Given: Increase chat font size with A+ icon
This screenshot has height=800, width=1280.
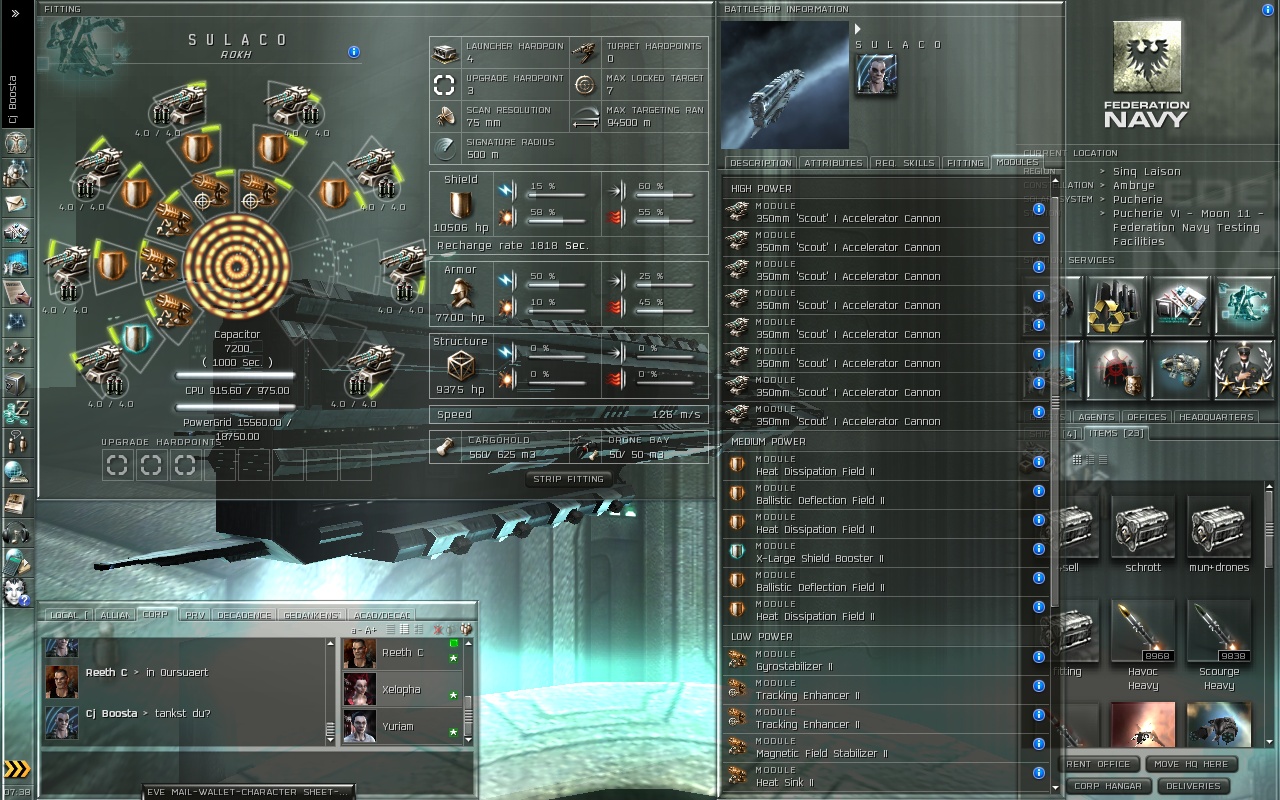Looking at the screenshot, I should pos(372,630).
